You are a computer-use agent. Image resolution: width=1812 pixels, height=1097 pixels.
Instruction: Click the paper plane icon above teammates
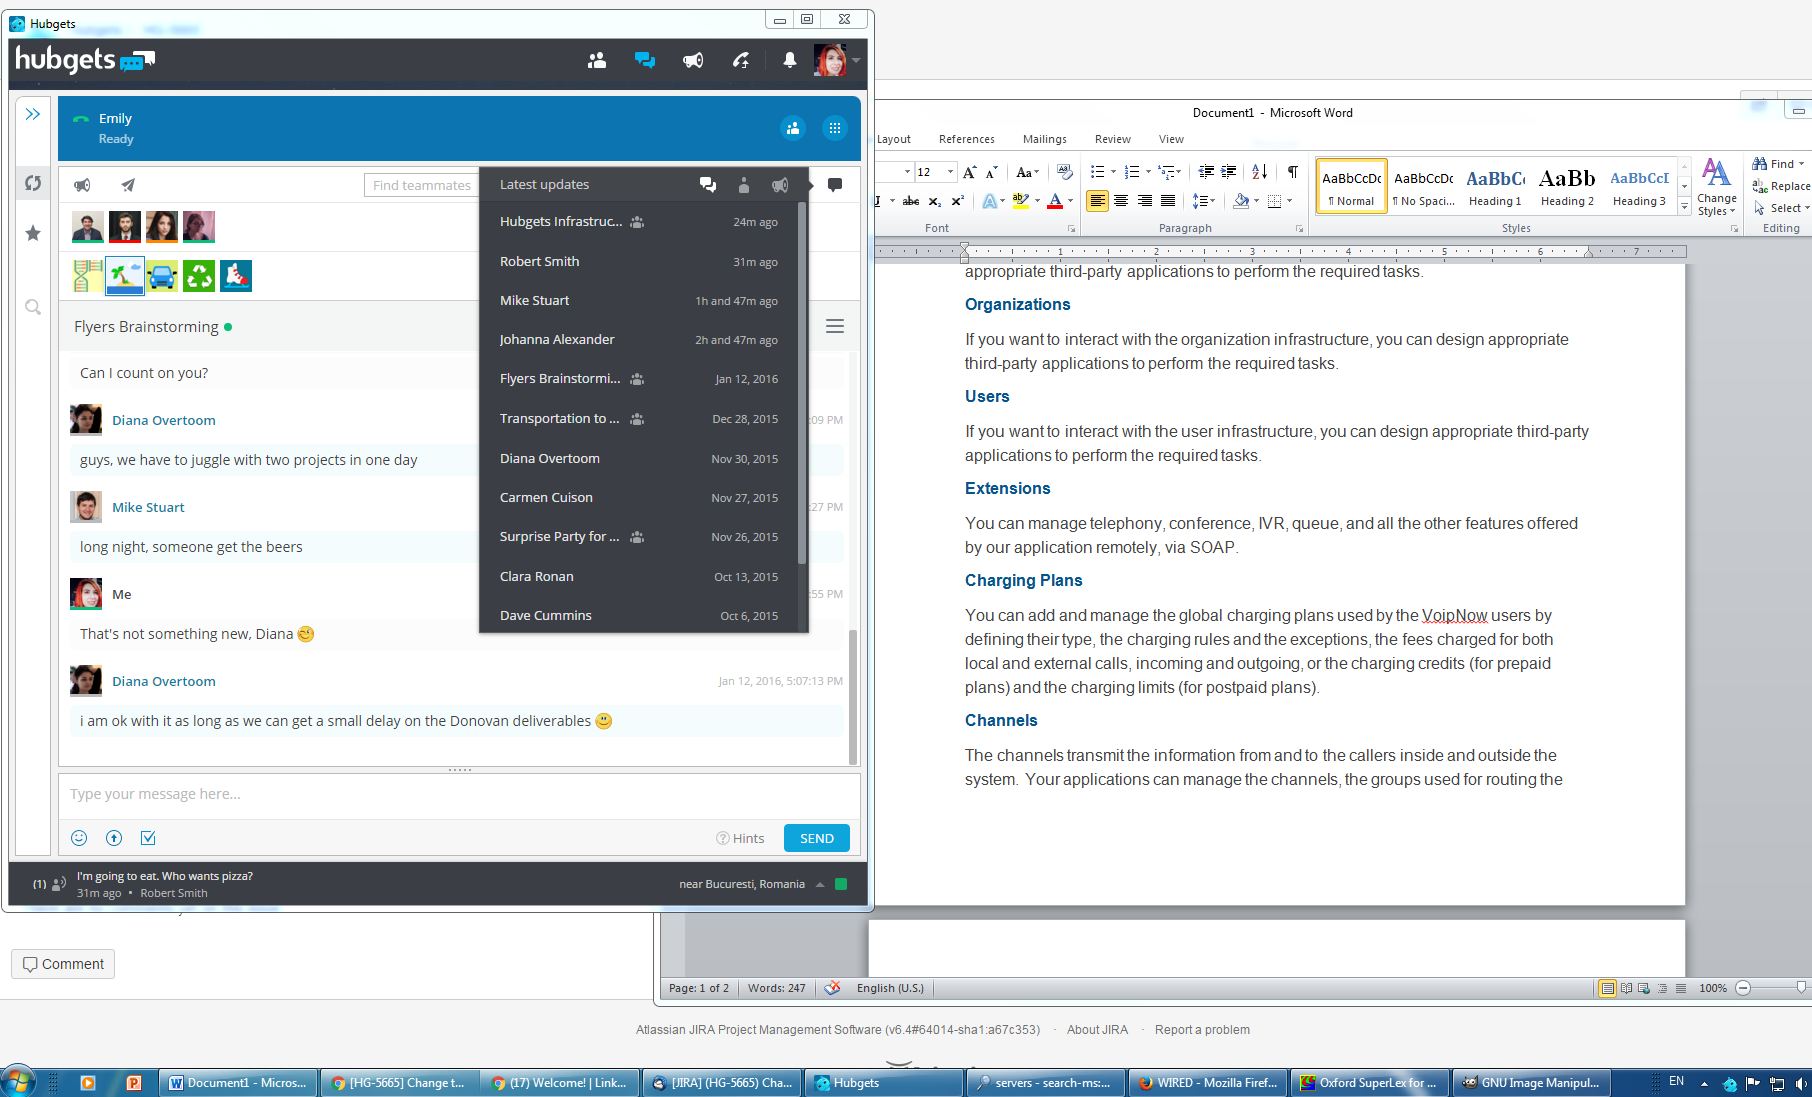click(x=128, y=185)
